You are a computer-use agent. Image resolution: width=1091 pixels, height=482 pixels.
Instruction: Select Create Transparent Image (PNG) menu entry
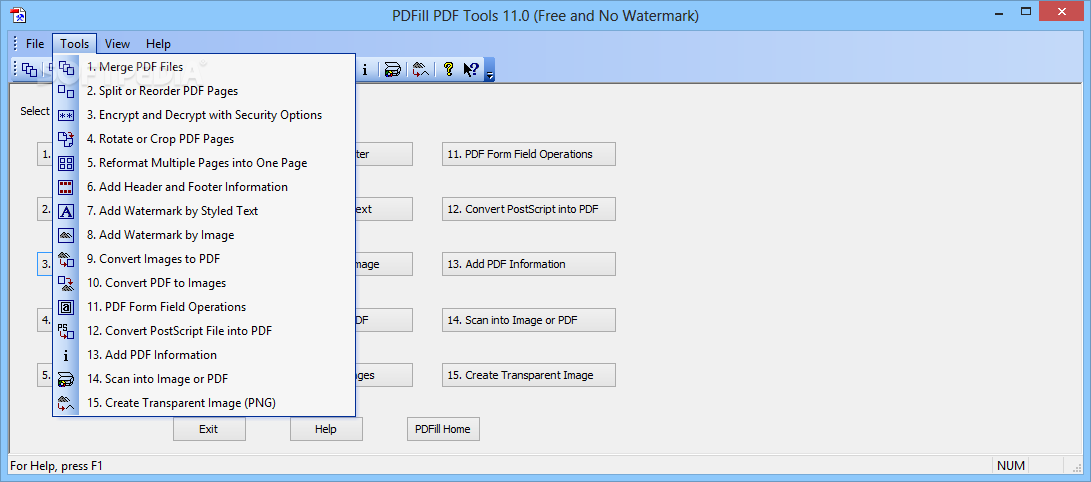click(204, 403)
